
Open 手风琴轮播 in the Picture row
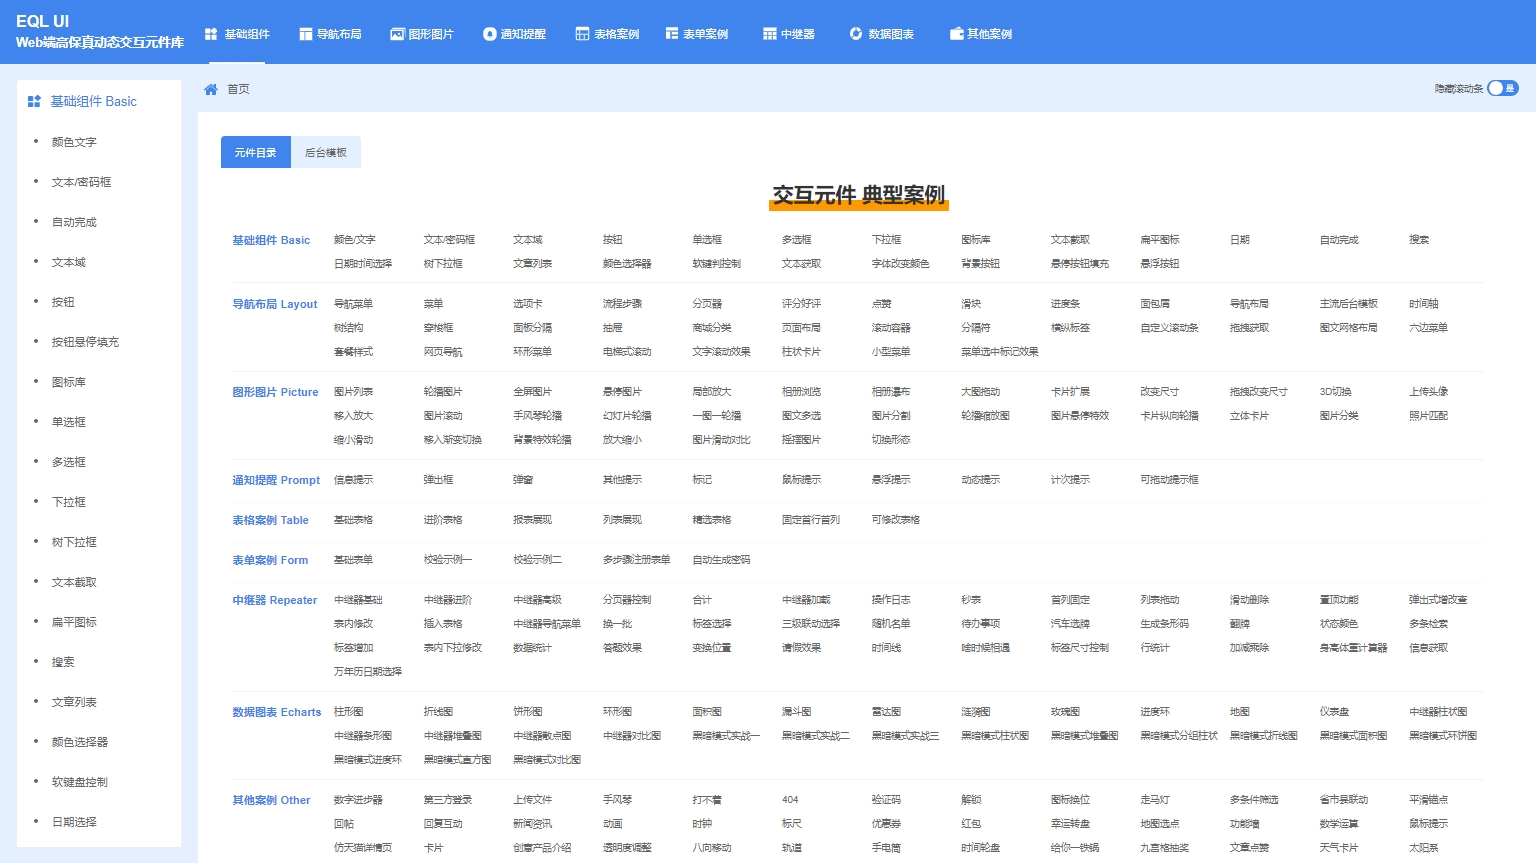538,416
